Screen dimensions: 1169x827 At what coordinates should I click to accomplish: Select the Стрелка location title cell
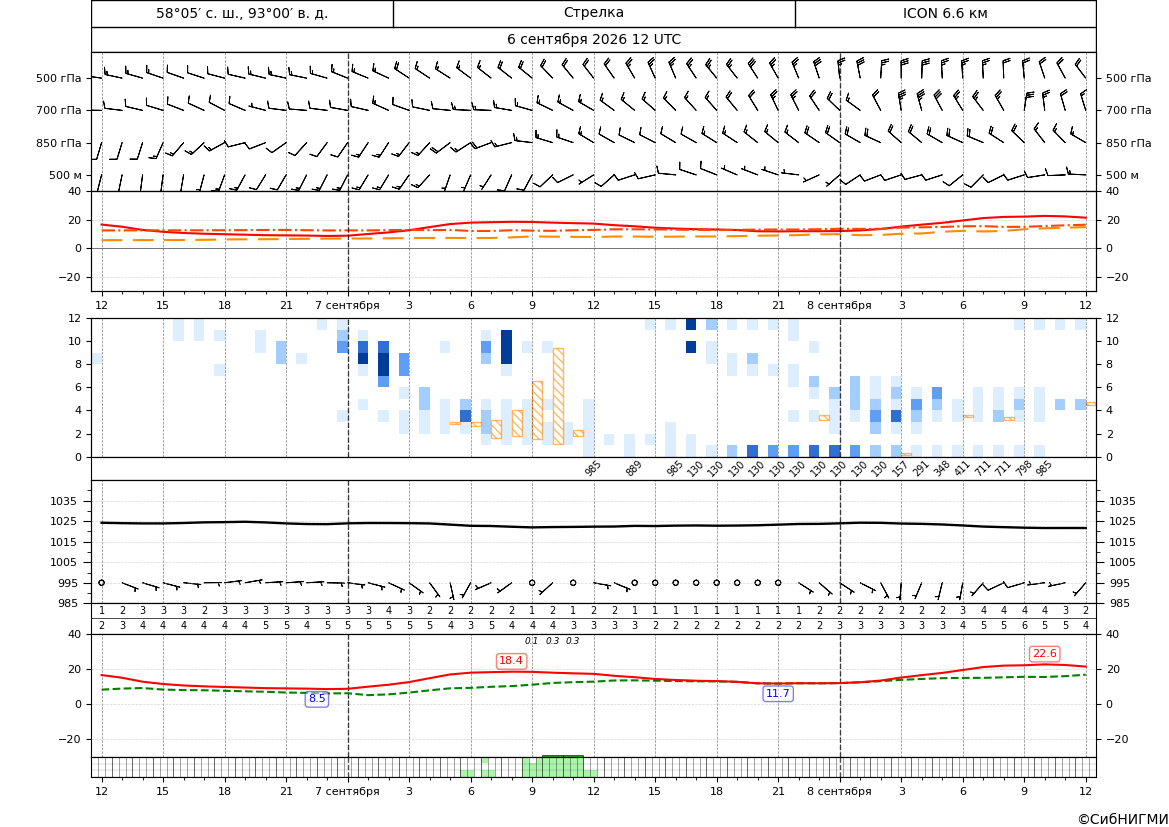point(594,13)
